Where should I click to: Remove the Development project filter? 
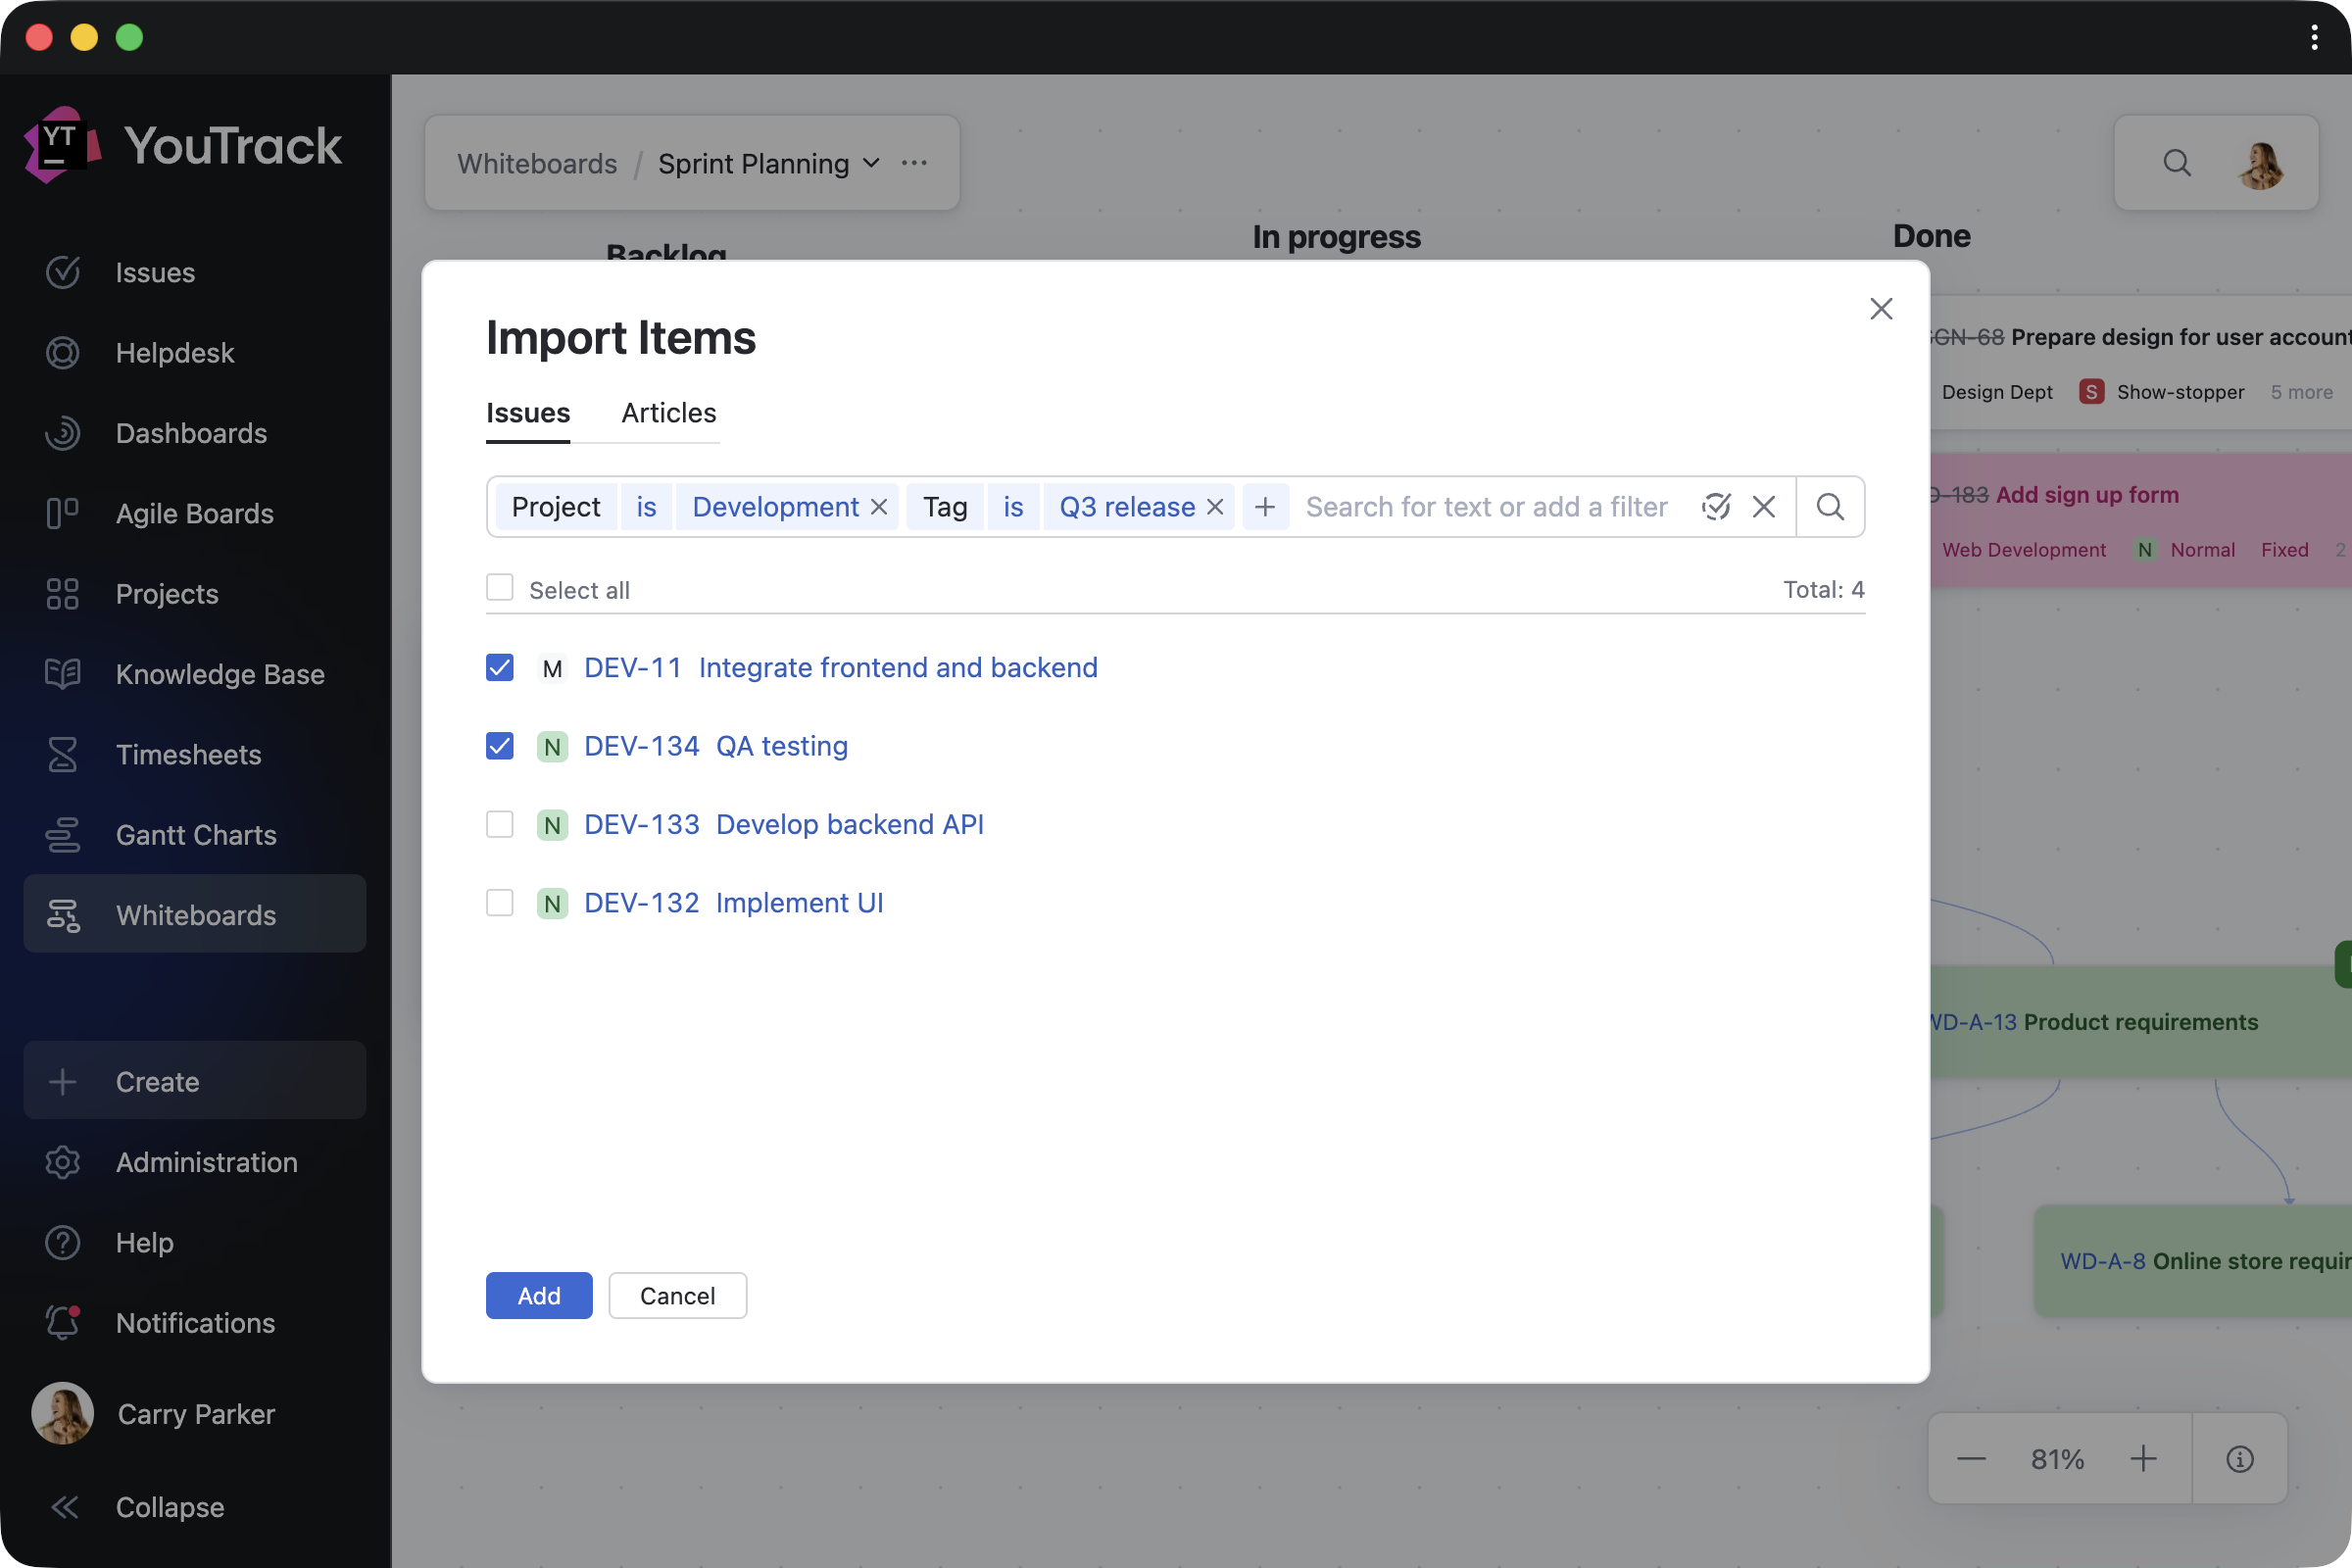[x=879, y=507]
